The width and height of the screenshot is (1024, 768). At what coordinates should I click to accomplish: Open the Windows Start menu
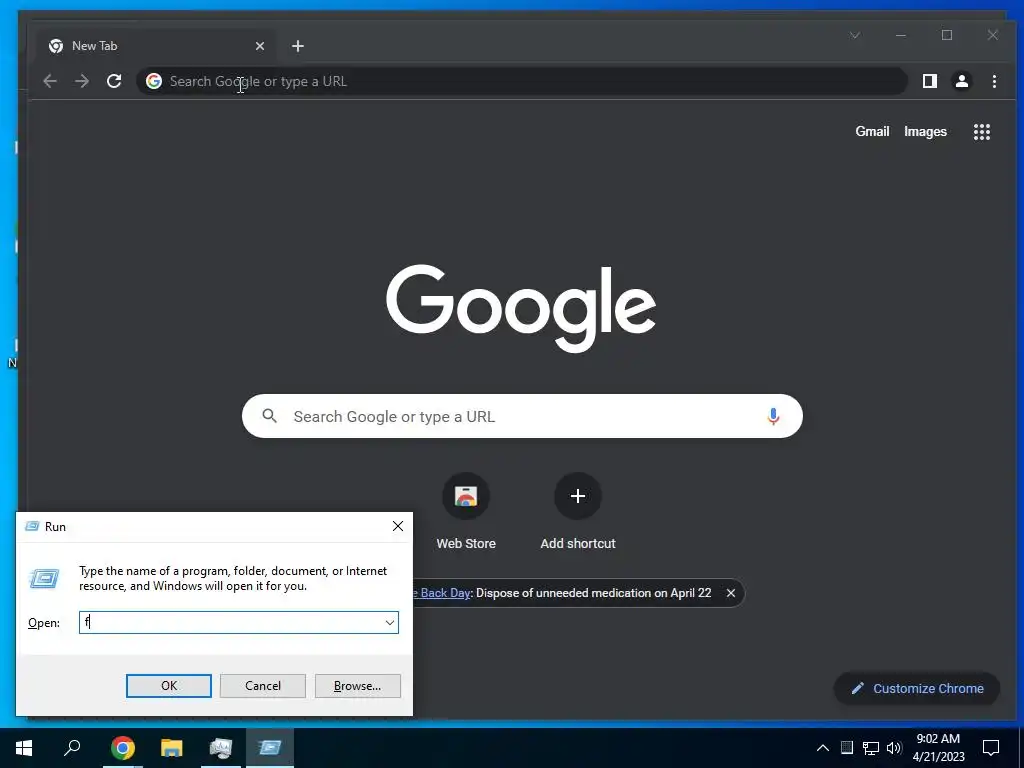point(24,748)
